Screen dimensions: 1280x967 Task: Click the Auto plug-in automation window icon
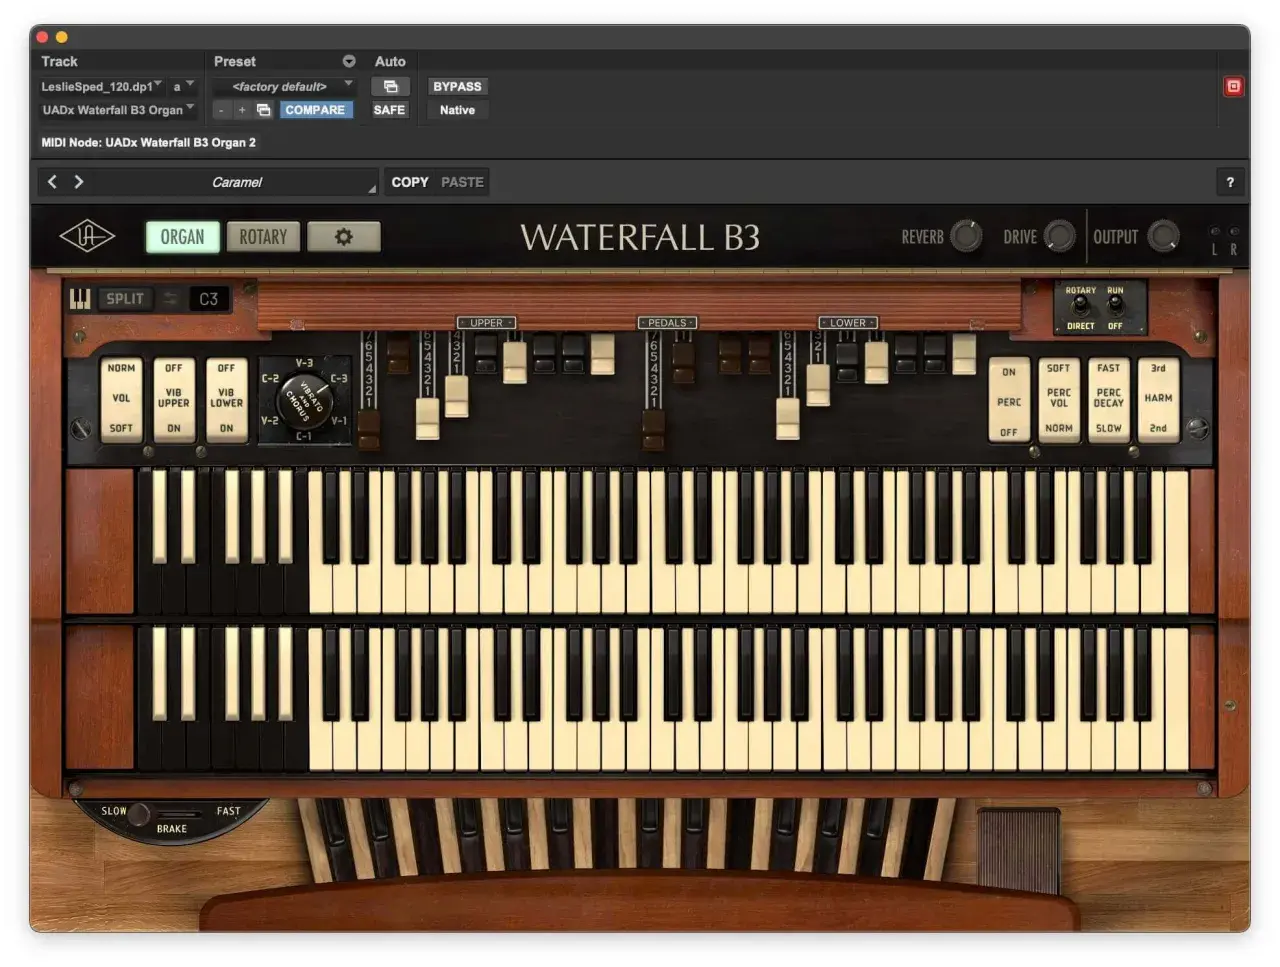click(x=390, y=86)
